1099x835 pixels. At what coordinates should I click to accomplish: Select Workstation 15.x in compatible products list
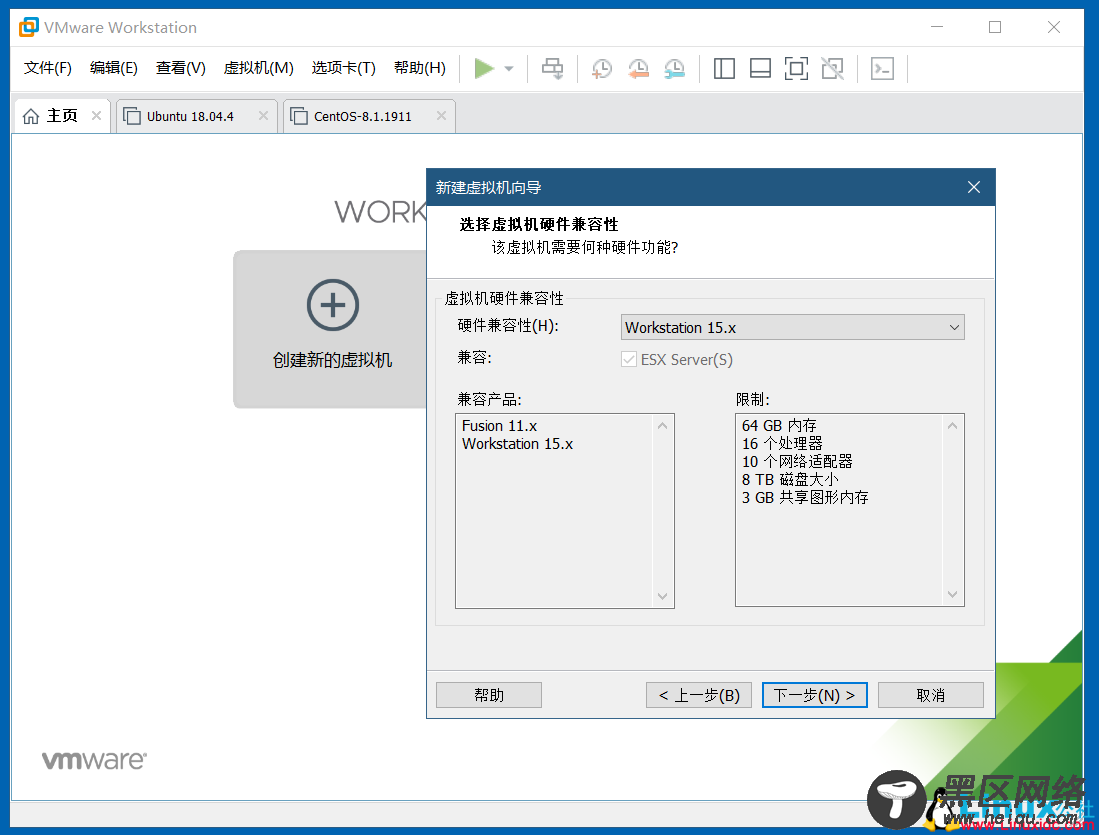pos(517,444)
